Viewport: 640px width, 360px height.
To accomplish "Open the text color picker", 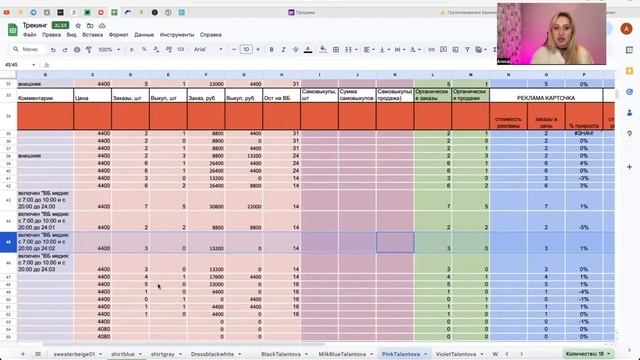I will (x=308, y=49).
